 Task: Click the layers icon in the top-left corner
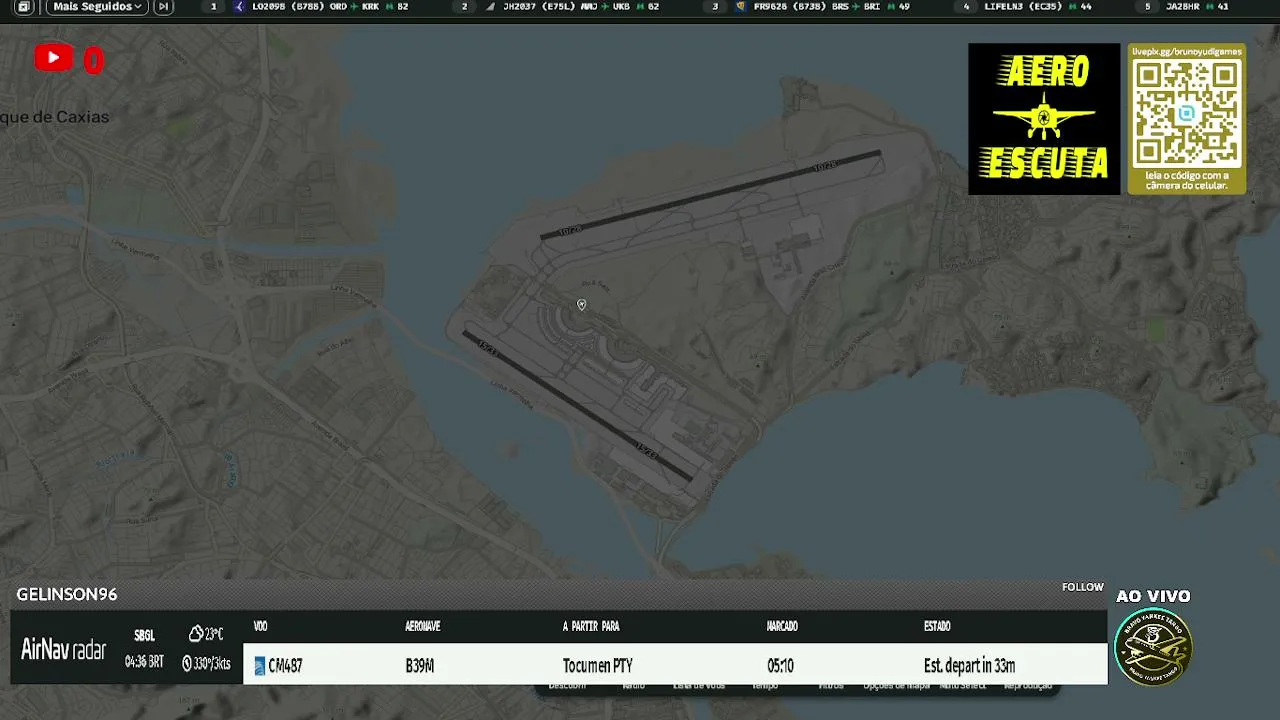(24, 7)
